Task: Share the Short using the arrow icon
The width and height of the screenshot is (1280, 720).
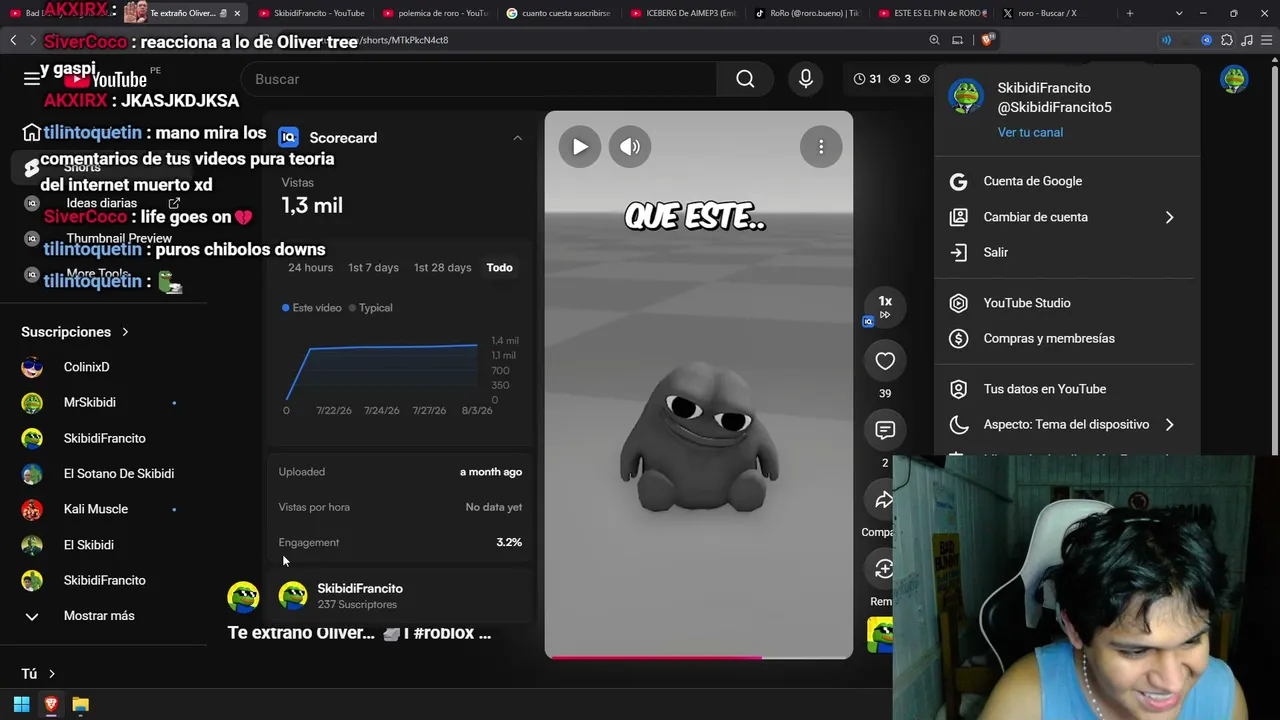Action: click(x=885, y=500)
